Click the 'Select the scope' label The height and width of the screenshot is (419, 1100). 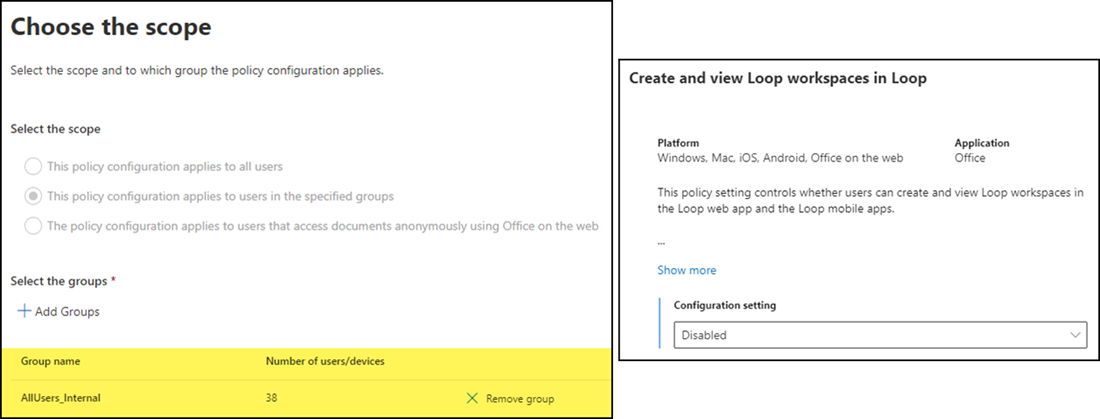pos(55,129)
